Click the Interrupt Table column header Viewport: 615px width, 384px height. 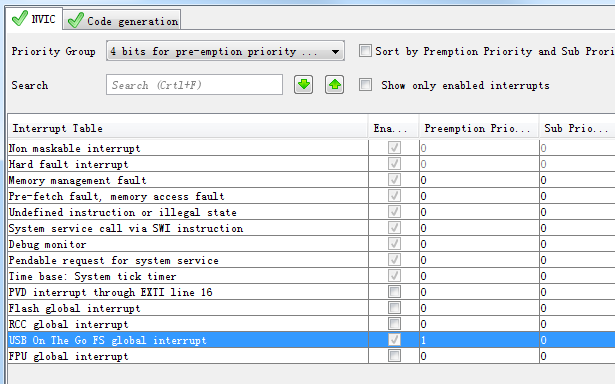tap(188, 128)
